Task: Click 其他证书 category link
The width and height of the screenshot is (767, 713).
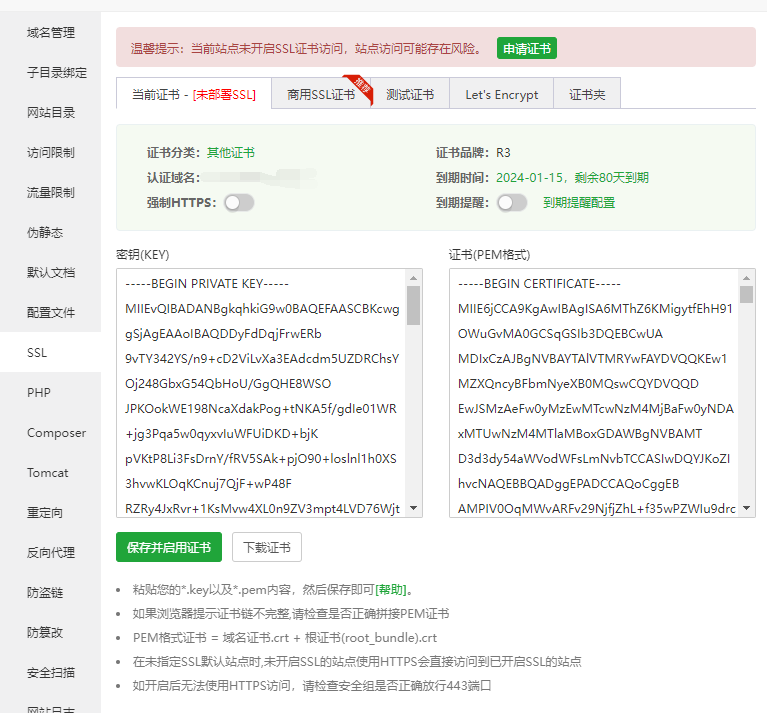Action: [x=230, y=153]
